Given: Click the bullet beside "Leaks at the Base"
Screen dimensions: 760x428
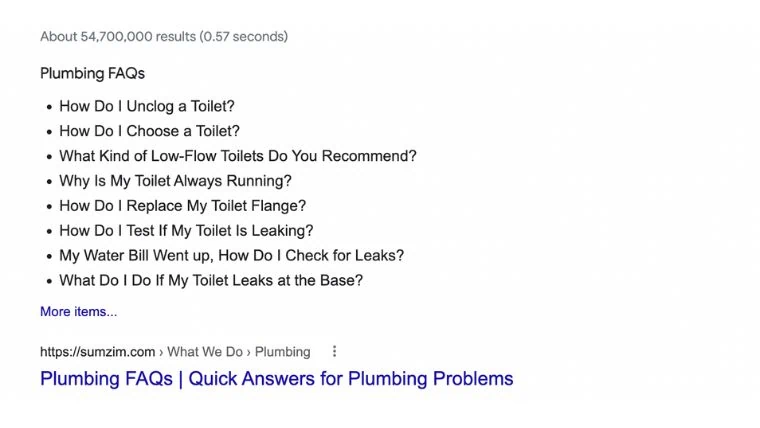Looking at the screenshot, I should click(48, 281).
